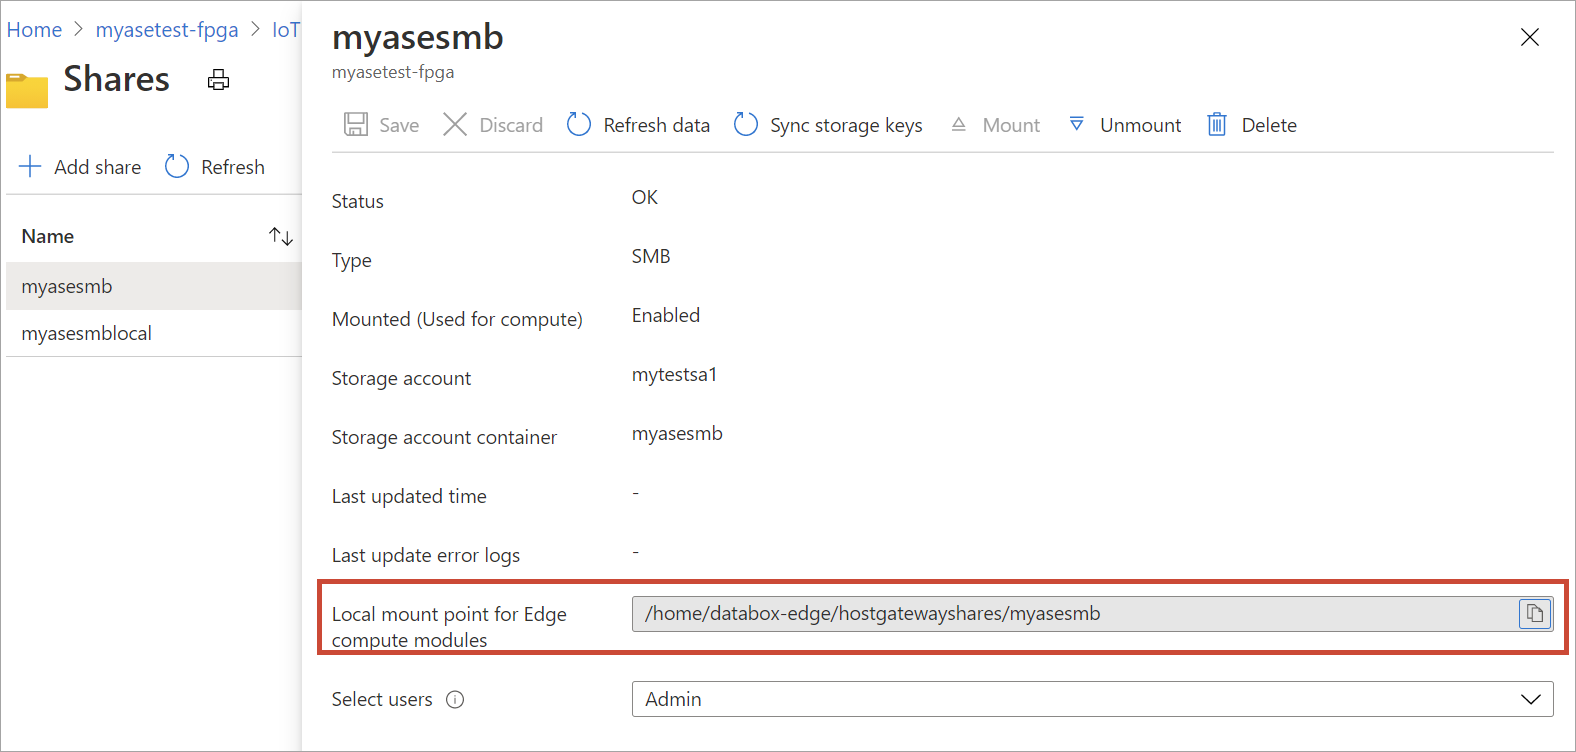
Task: Click the Discard X icon
Action: [455, 124]
